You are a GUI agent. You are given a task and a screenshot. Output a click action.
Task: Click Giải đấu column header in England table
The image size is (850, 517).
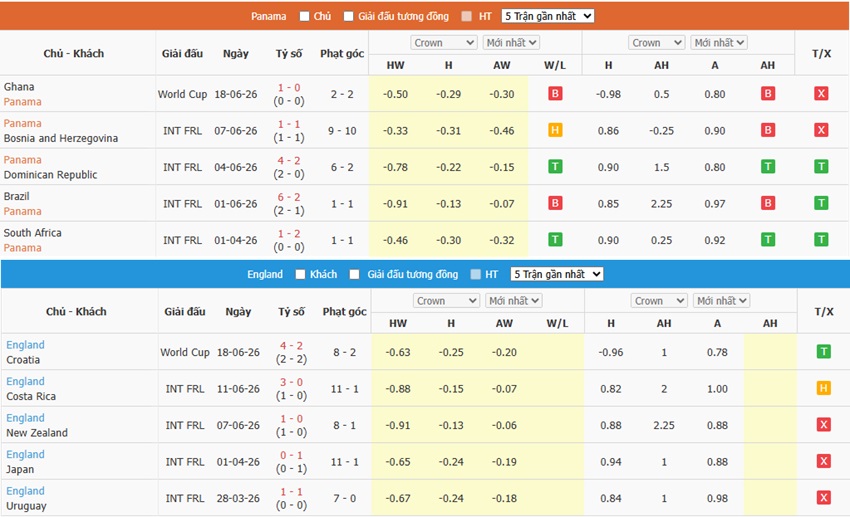click(185, 312)
